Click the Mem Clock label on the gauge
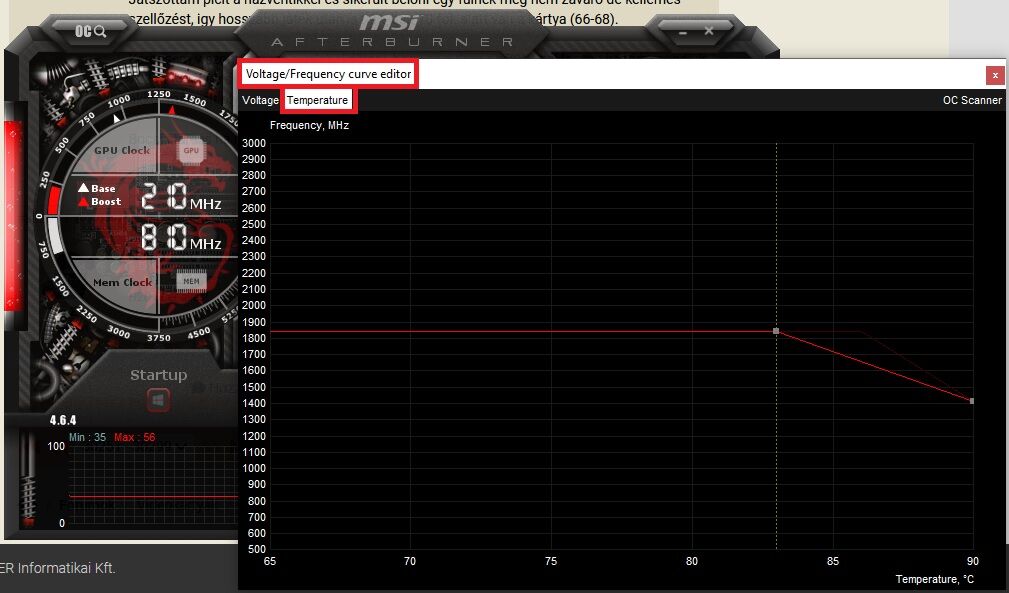Image resolution: width=1009 pixels, height=593 pixels. pyautogui.click(x=122, y=282)
